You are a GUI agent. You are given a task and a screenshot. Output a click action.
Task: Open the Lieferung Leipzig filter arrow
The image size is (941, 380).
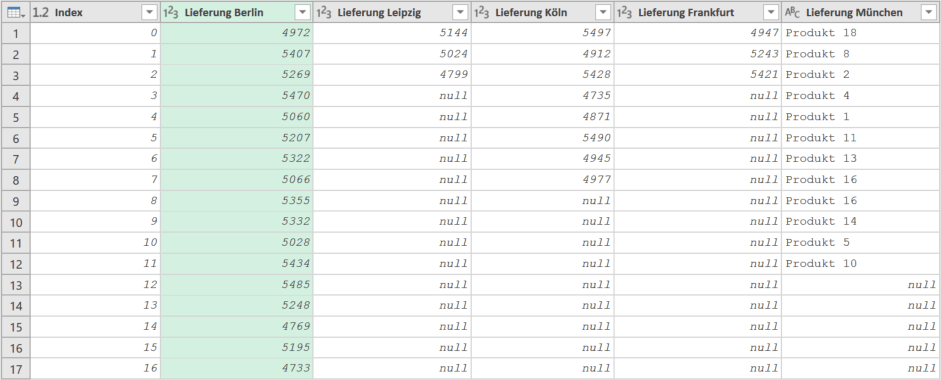click(x=460, y=13)
